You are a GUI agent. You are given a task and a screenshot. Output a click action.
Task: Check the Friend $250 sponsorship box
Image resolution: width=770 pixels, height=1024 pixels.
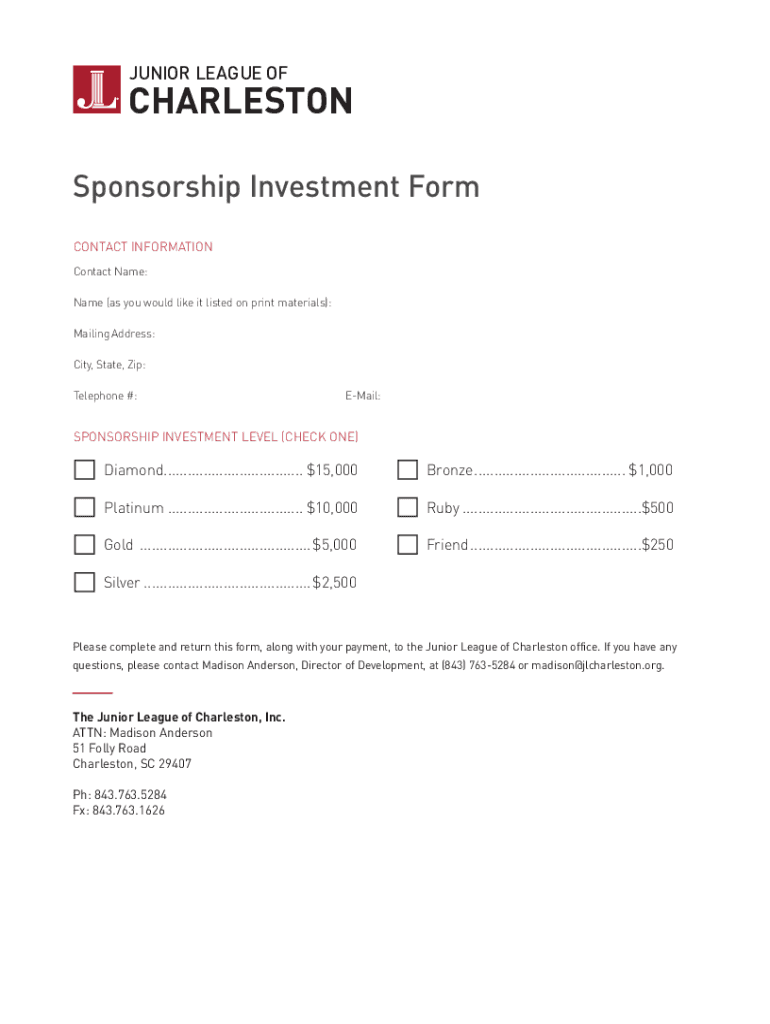coord(407,545)
